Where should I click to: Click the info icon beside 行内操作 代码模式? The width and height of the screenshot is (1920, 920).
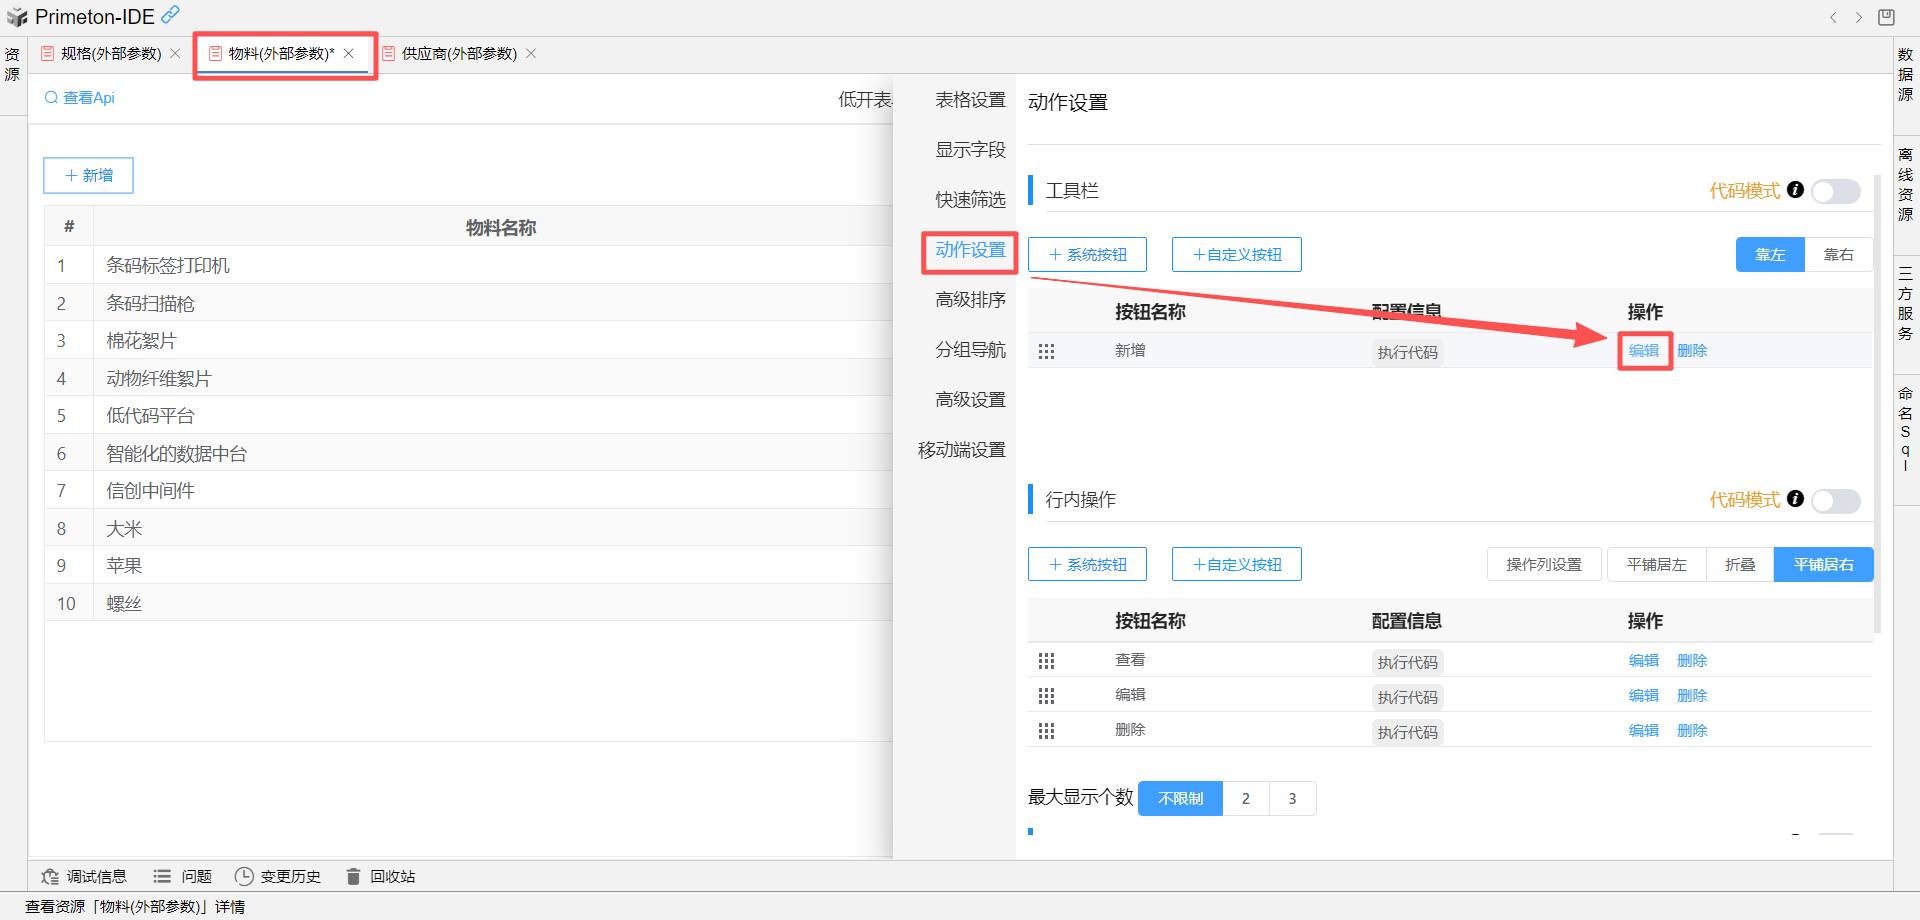point(1795,499)
